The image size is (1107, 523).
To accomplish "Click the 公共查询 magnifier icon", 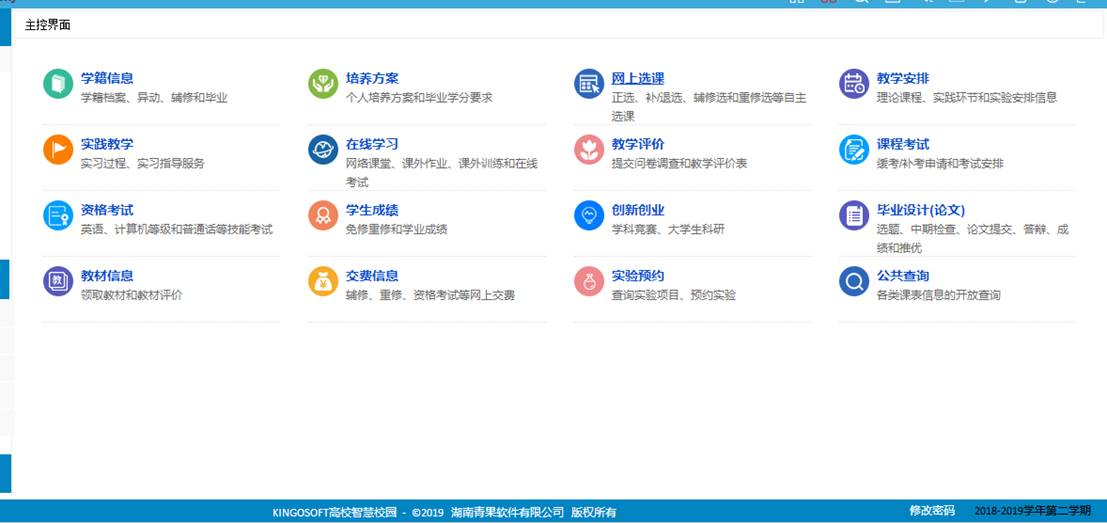I will coord(854,281).
